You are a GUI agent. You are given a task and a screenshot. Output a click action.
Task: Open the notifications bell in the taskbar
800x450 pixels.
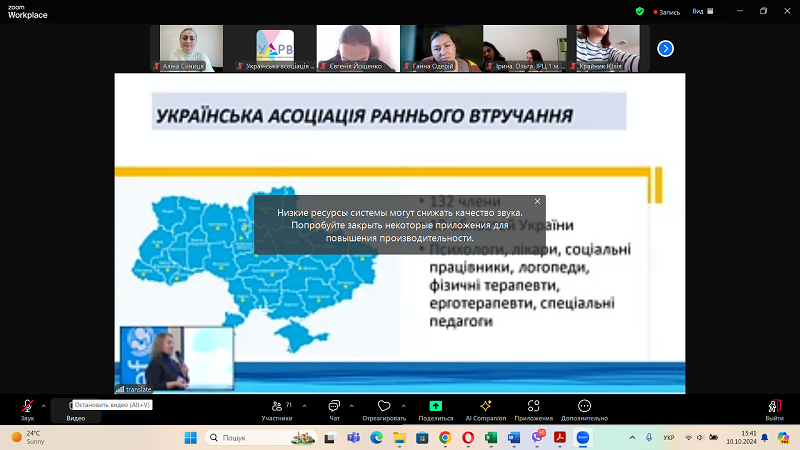coord(764,438)
